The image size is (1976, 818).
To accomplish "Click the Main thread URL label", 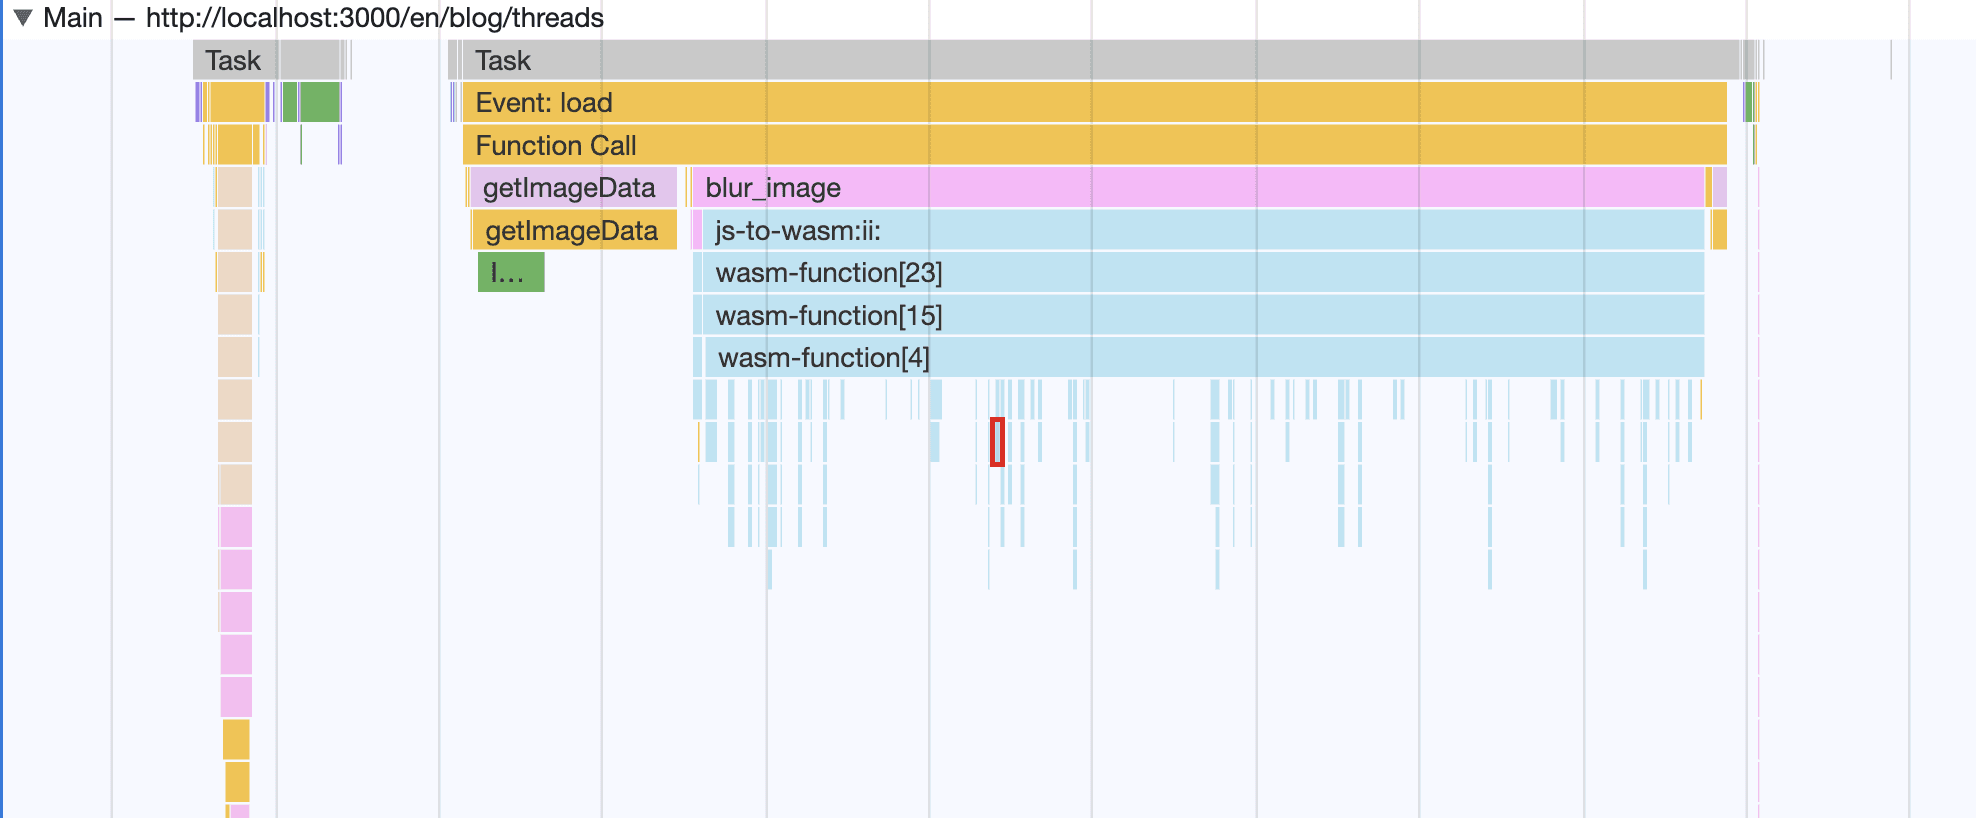I will tap(375, 18).
